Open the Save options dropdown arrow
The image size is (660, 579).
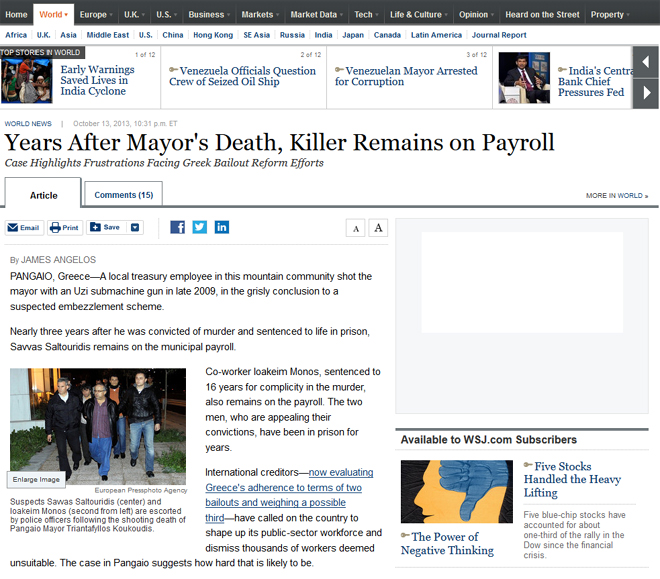[136, 227]
